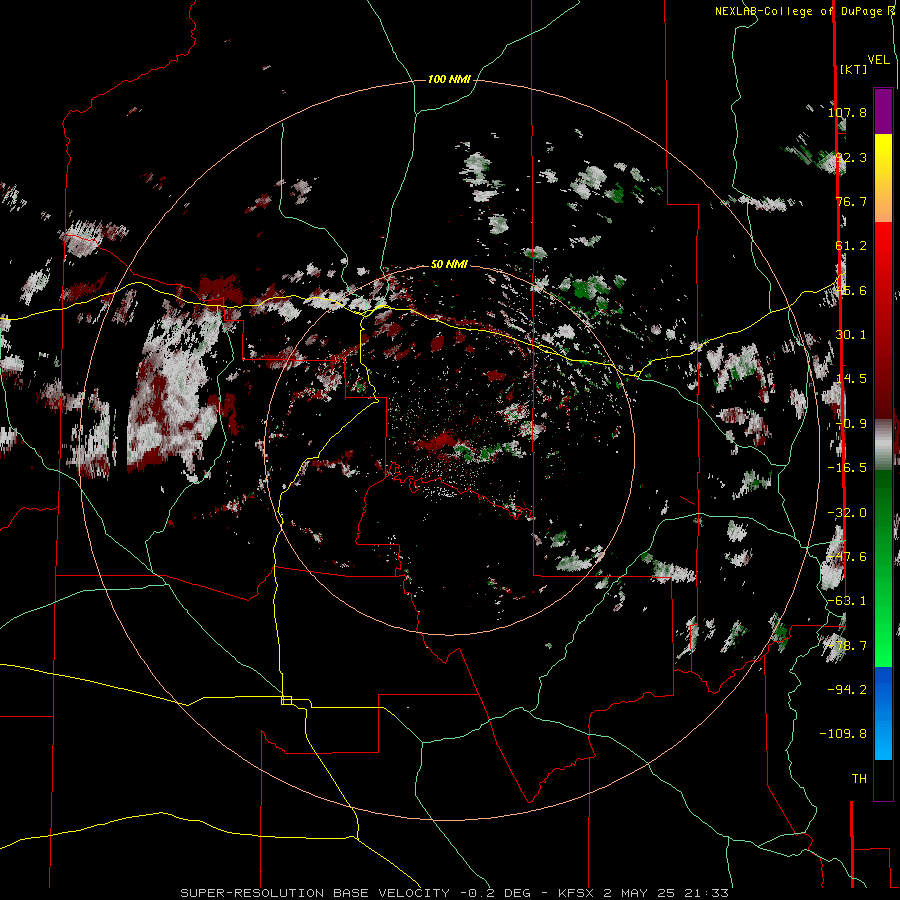Click the -47.6 value on velocity scale
The image size is (900, 900).
[847, 557]
